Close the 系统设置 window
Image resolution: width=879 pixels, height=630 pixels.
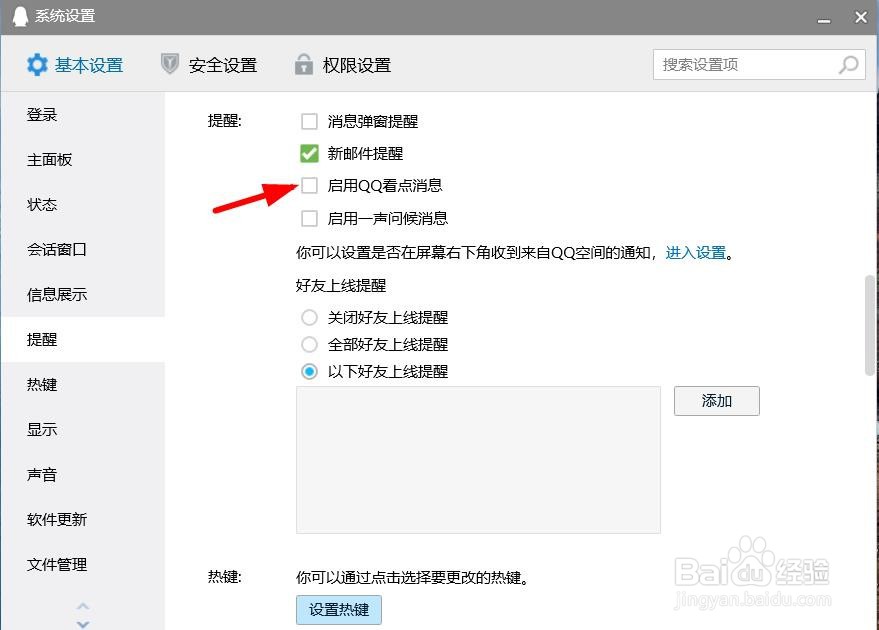coord(861,17)
